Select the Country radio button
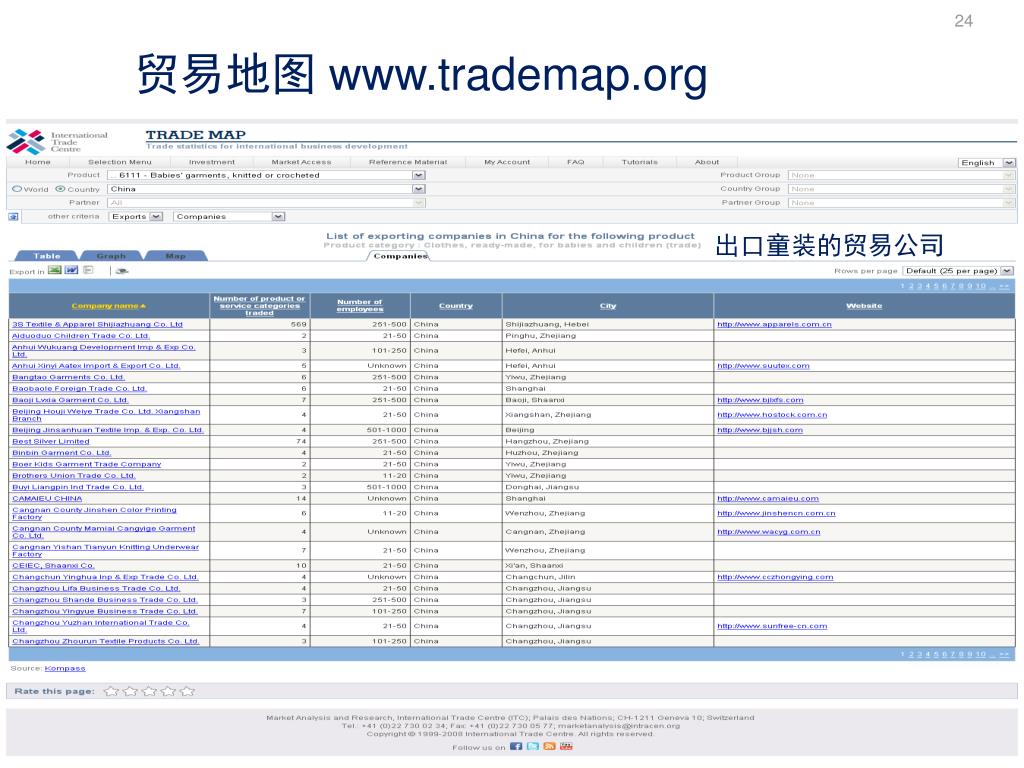 tap(60, 189)
